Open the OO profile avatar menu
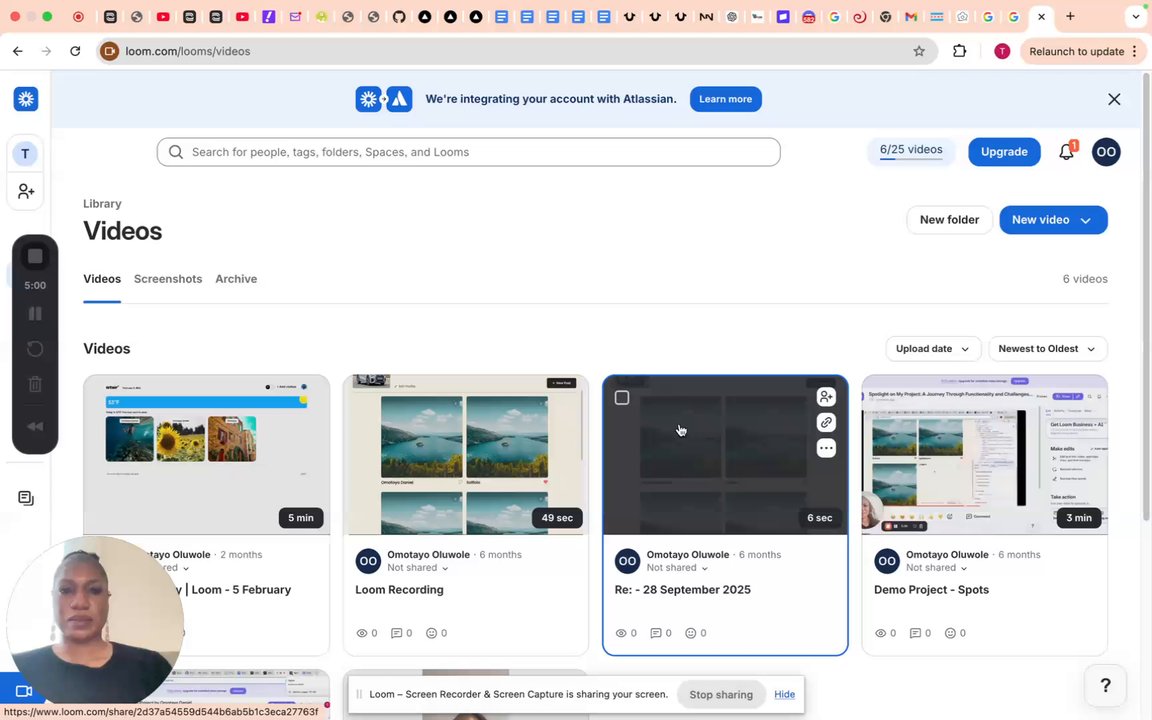Viewport: 1152px width, 720px height. point(1106,152)
